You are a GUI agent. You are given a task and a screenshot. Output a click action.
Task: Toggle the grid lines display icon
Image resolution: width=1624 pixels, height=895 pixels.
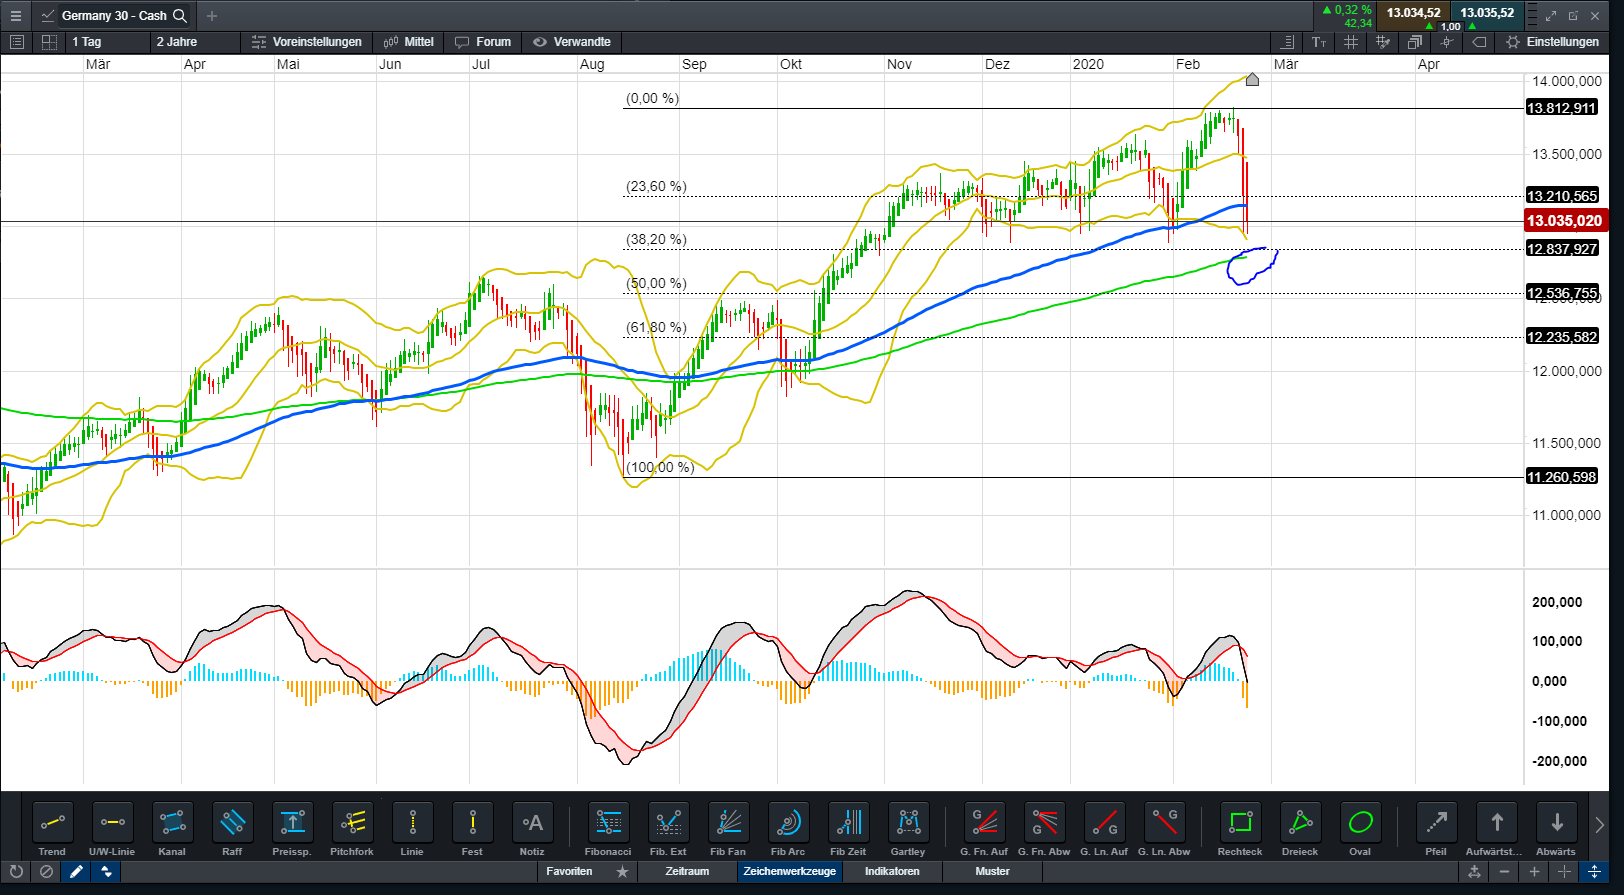(1351, 42)
